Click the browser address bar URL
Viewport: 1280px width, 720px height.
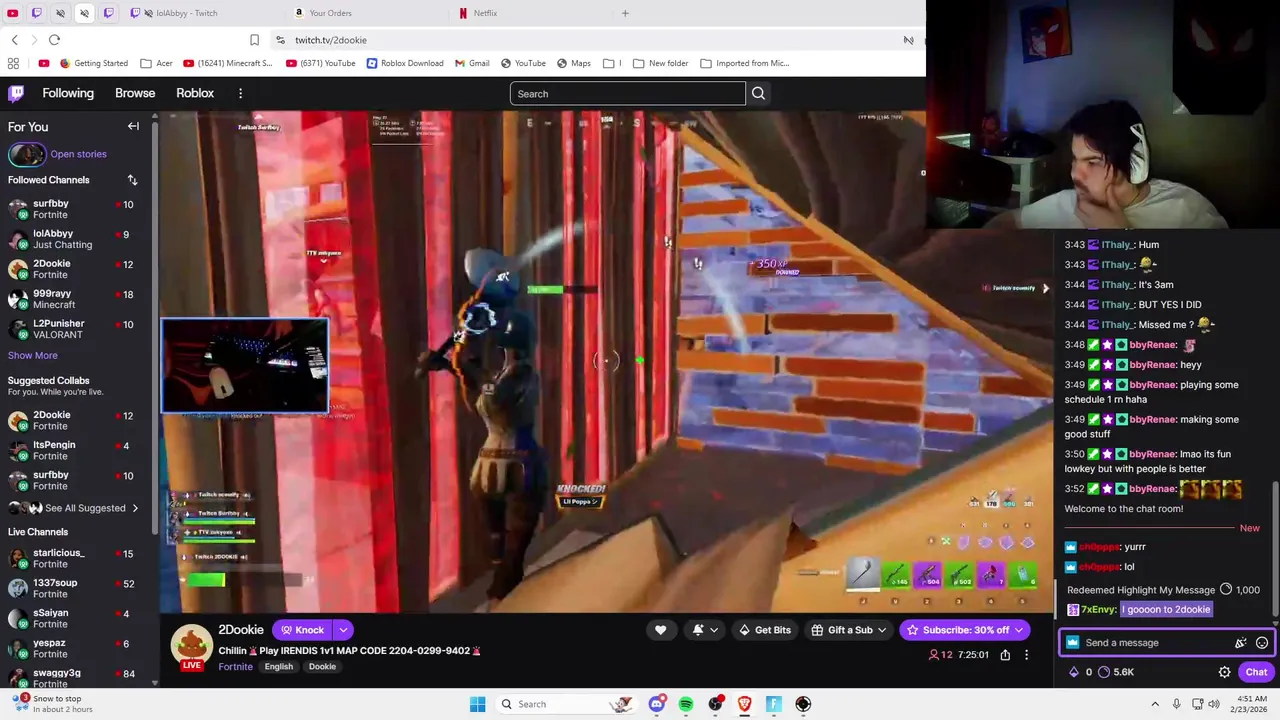(331, 40)
